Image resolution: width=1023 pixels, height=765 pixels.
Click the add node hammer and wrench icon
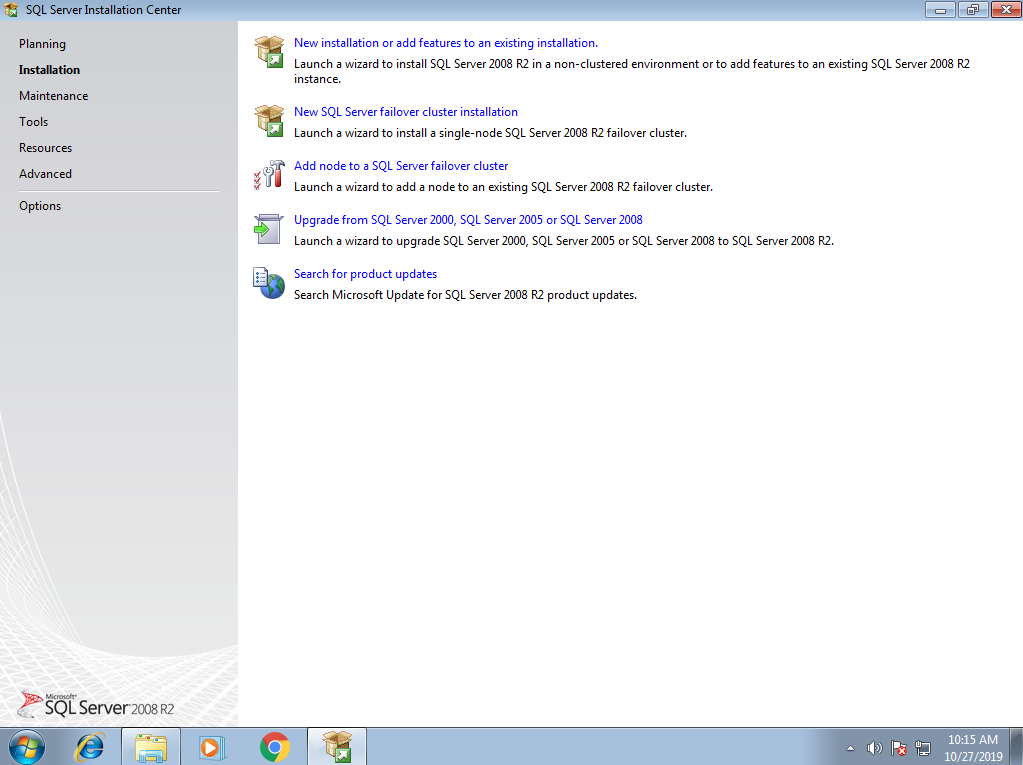[x=269, y=175]
